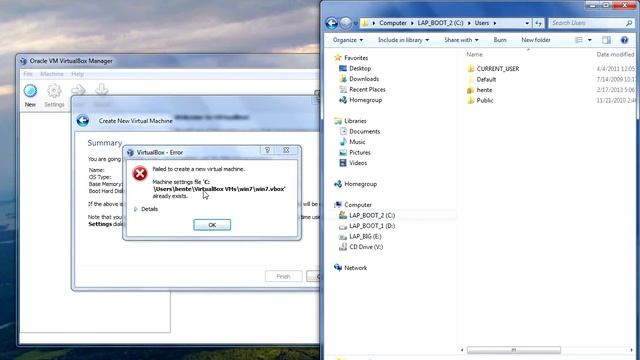This screenshot has height=360, width=640.
Task: Select LAP_BOOT_2 (C:) drive in tree
Action: click(372, 216)
